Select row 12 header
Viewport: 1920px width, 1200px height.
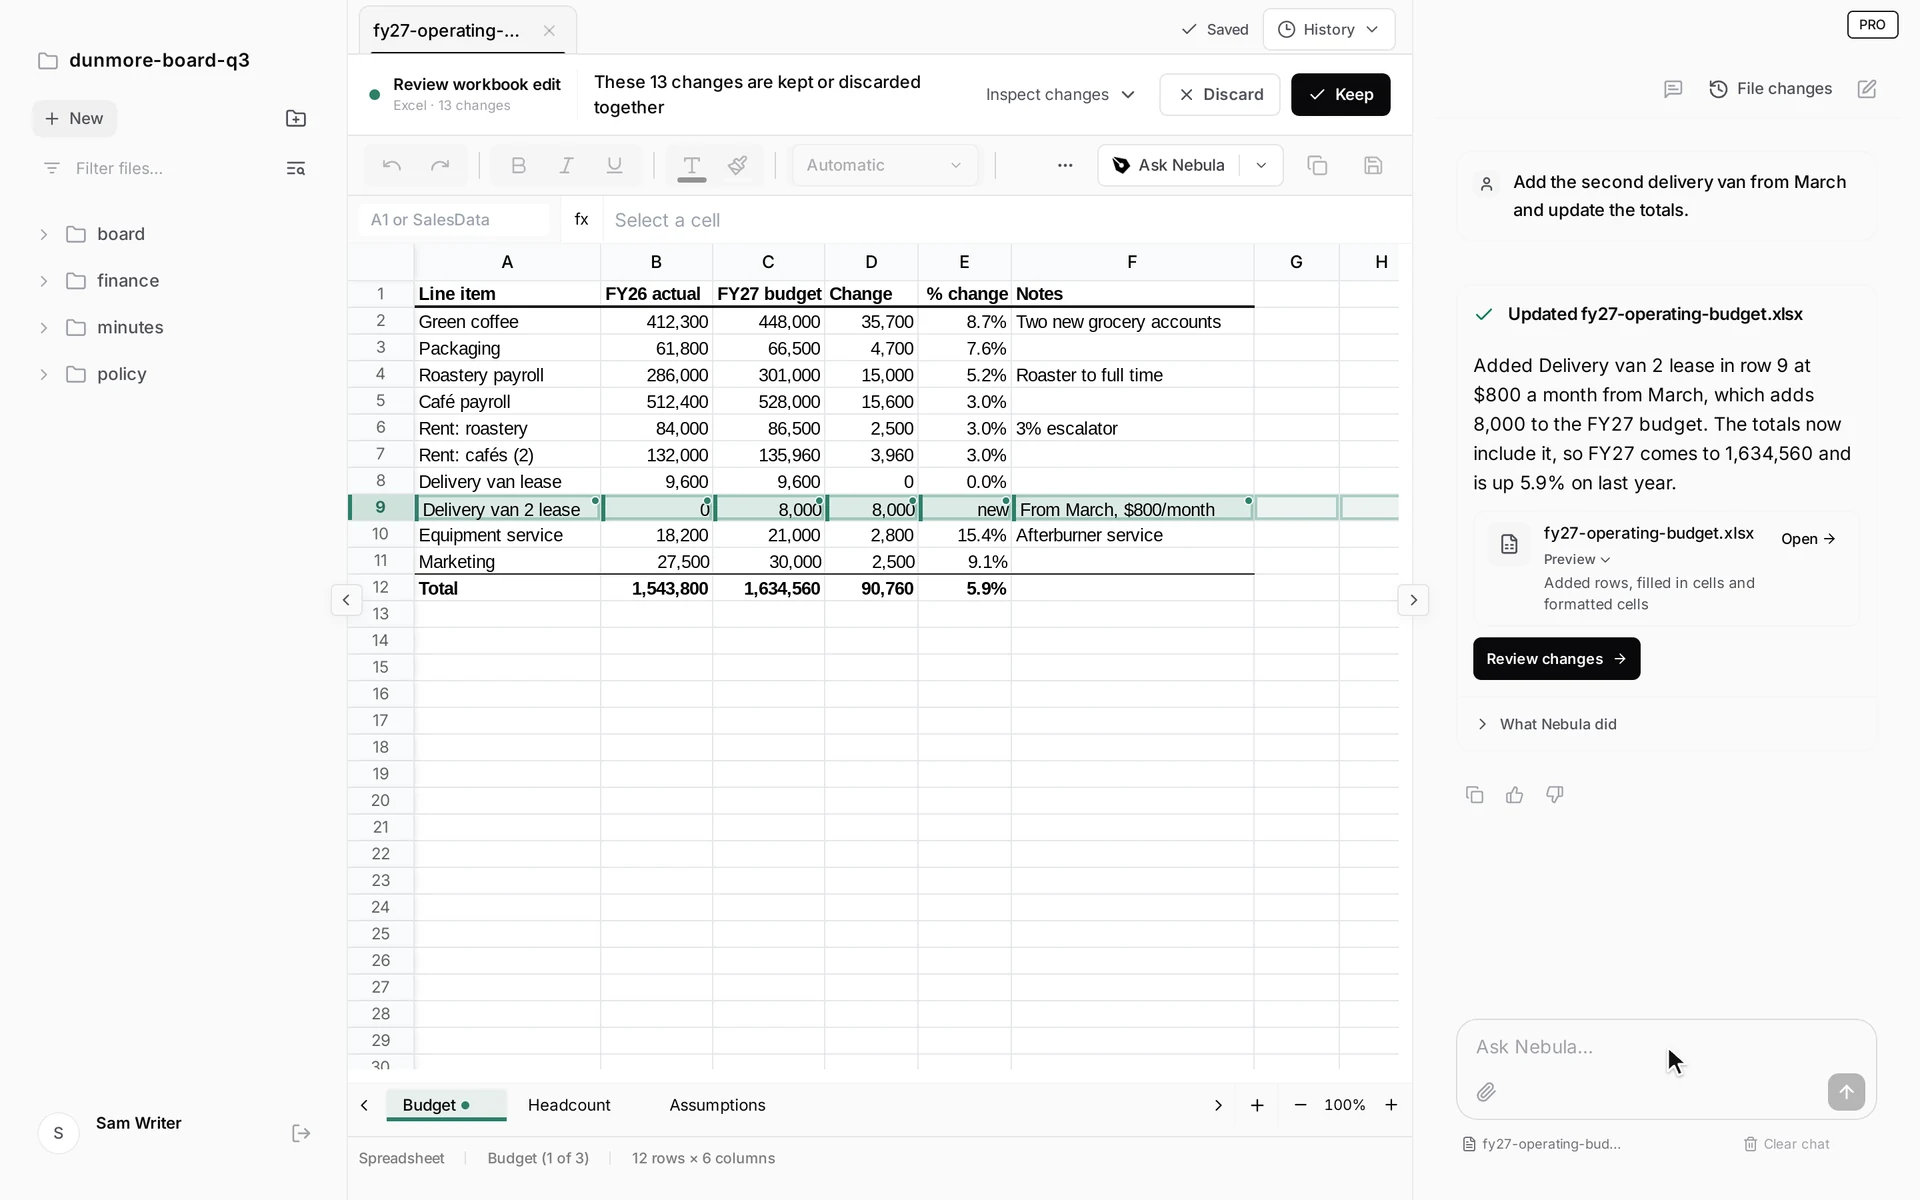[x=380, y=588]
